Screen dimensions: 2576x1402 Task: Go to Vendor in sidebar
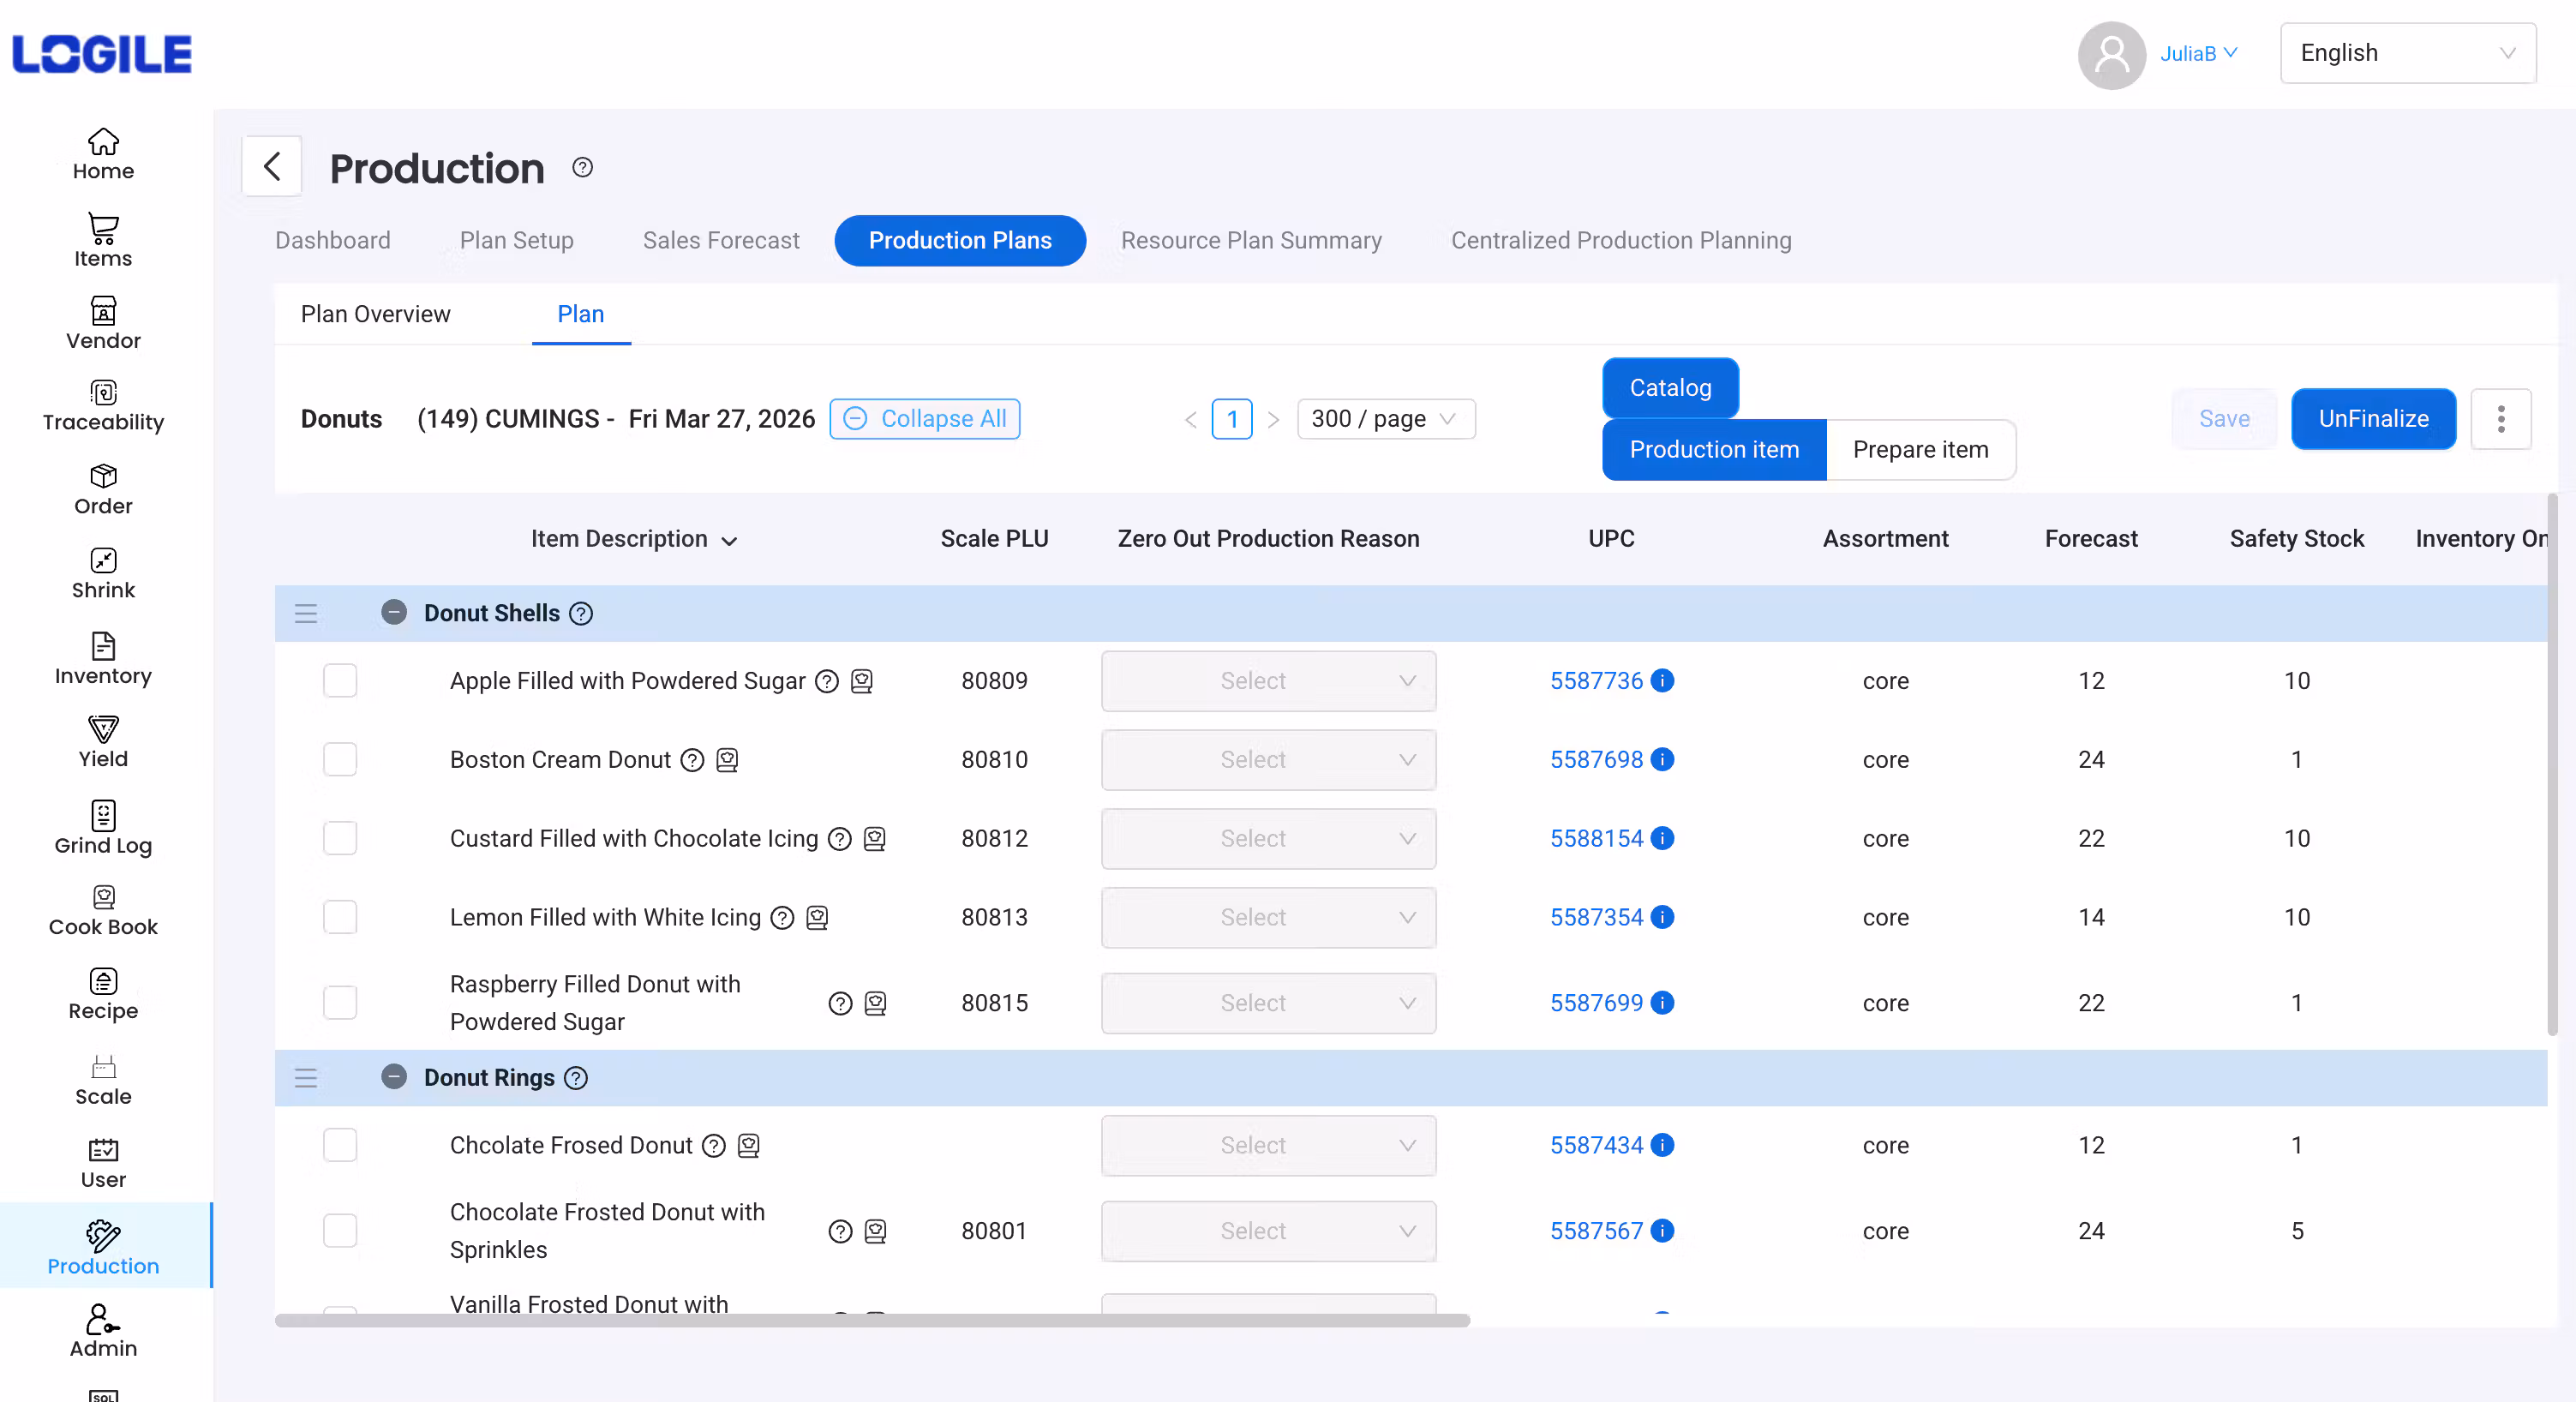click(x=103, y=323)
